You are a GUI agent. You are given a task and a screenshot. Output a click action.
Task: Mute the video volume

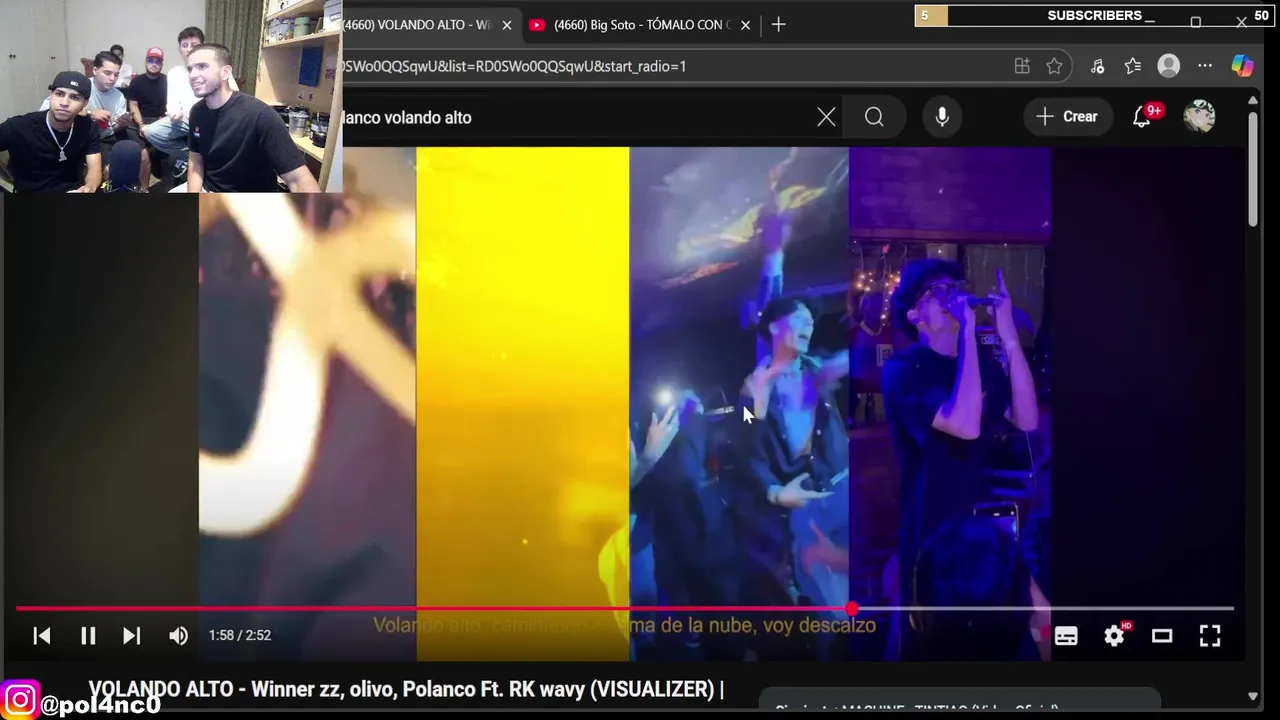(x=178, y=635)
